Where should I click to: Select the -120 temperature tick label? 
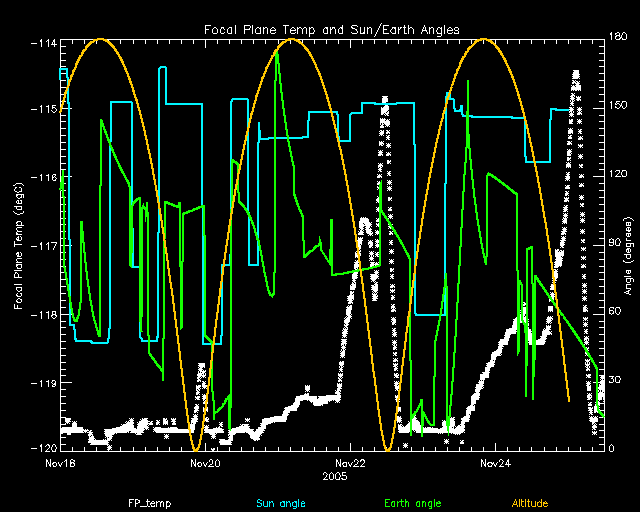point(44,448)
